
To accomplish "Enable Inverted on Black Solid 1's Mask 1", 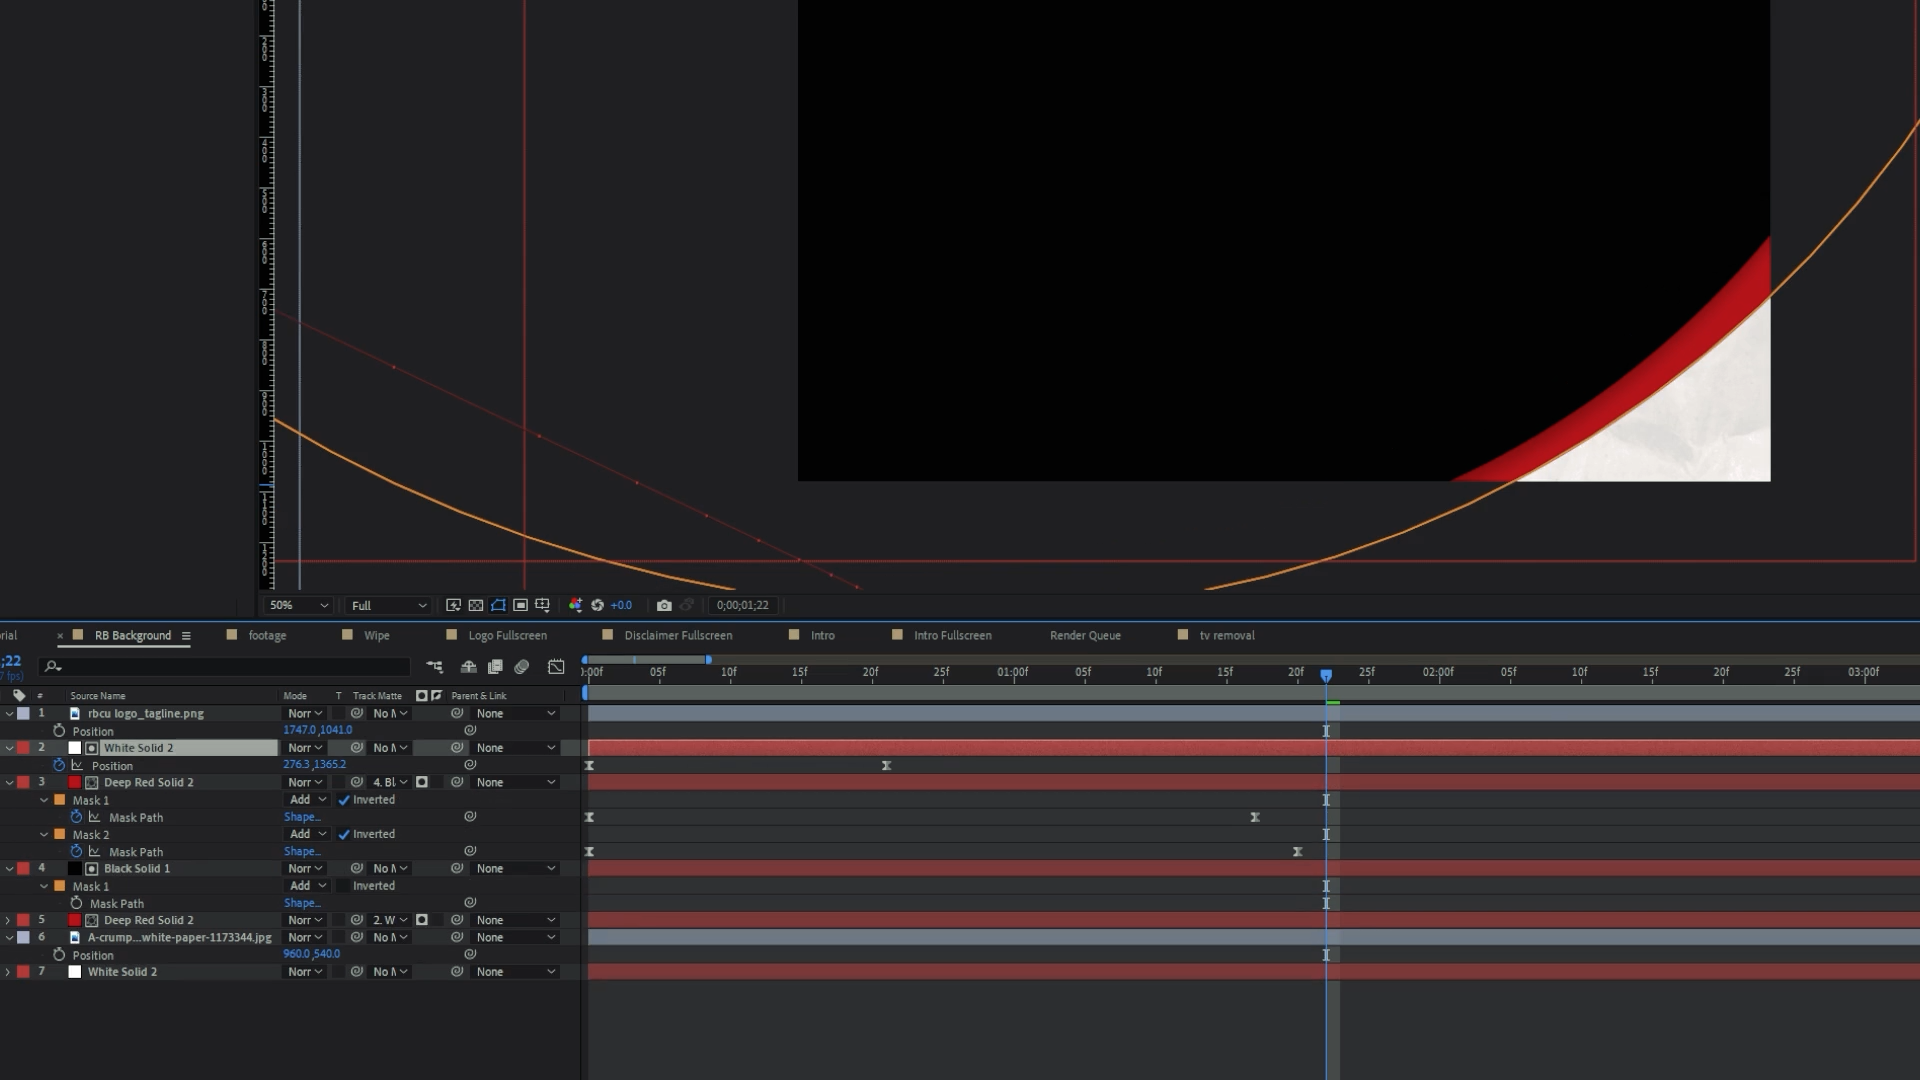I will click(x=341, y=886).
